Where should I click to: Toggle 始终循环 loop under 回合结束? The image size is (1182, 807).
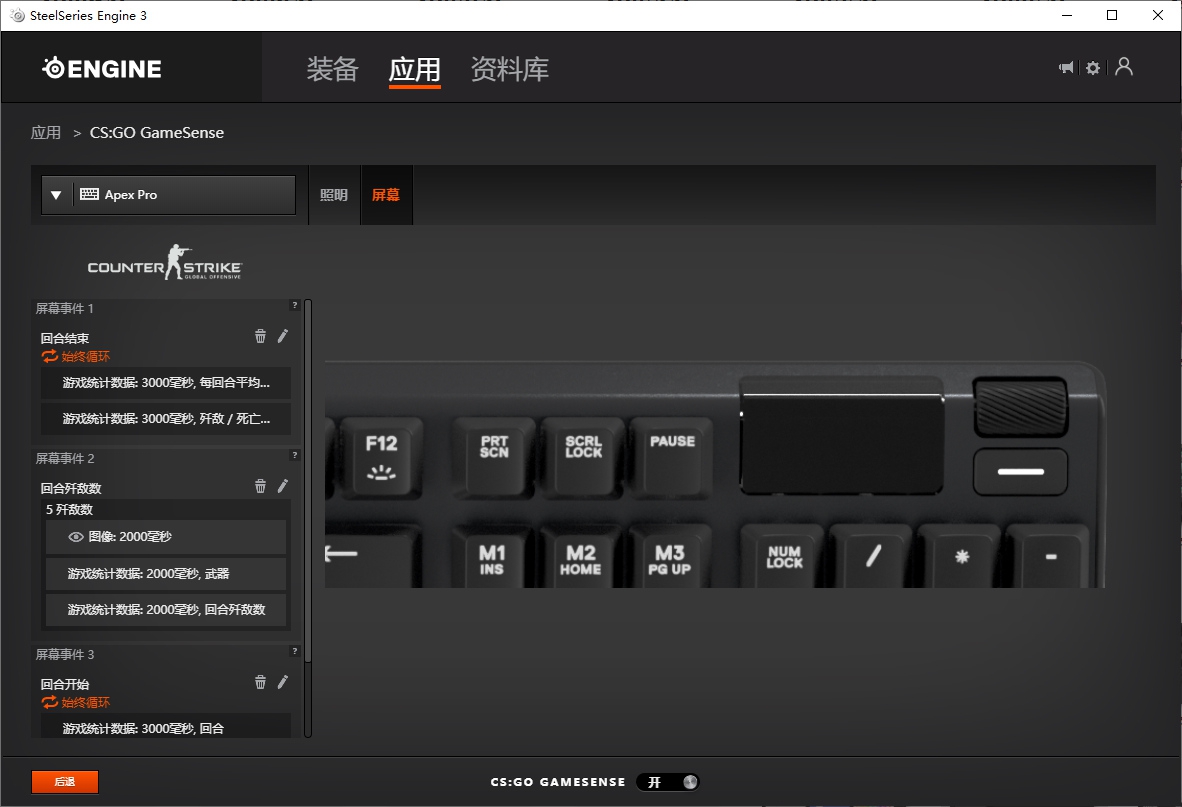click(75, 356)
